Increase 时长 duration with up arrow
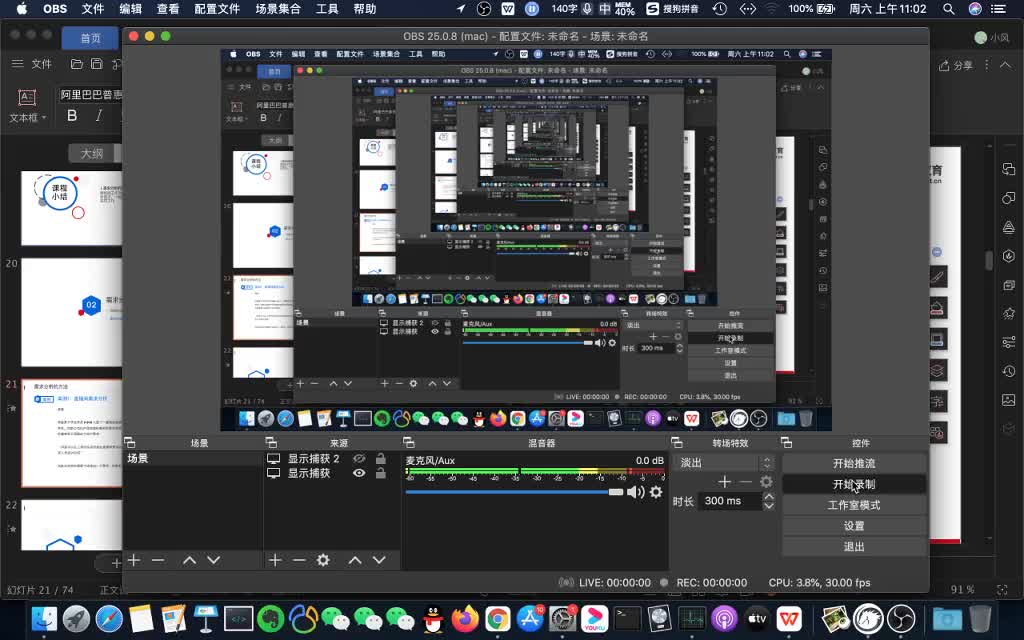 [x=769, y=497]
